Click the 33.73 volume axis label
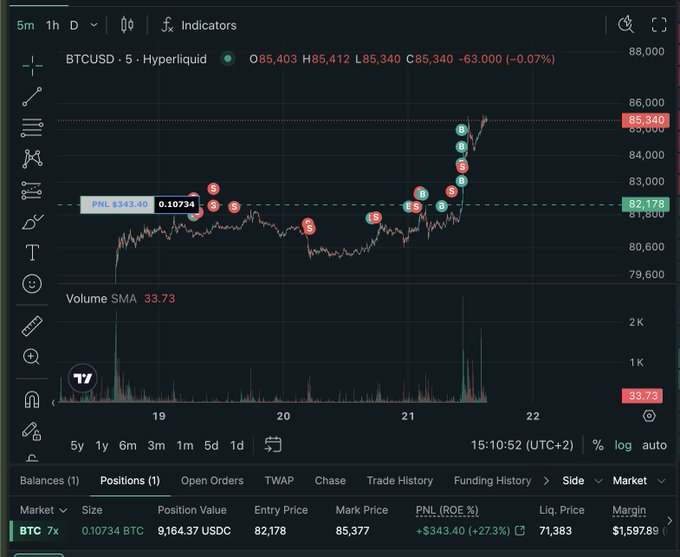Screen dimensions: 680x557 click(x=642, y=396)
